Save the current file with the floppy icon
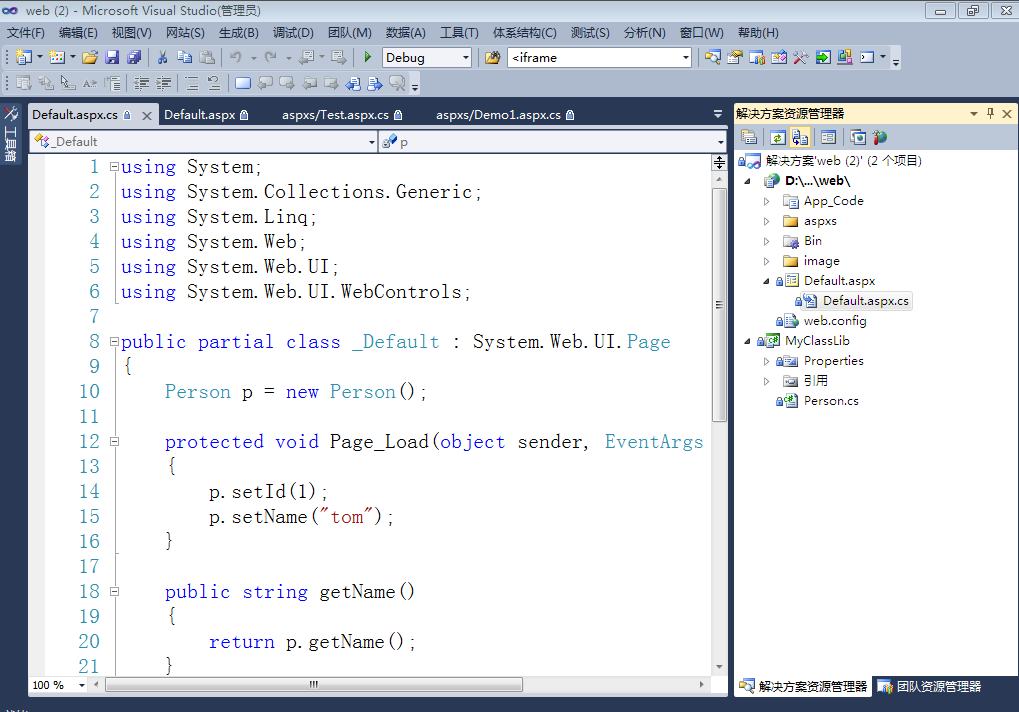1019x712 pixels. tap(112, 57)
